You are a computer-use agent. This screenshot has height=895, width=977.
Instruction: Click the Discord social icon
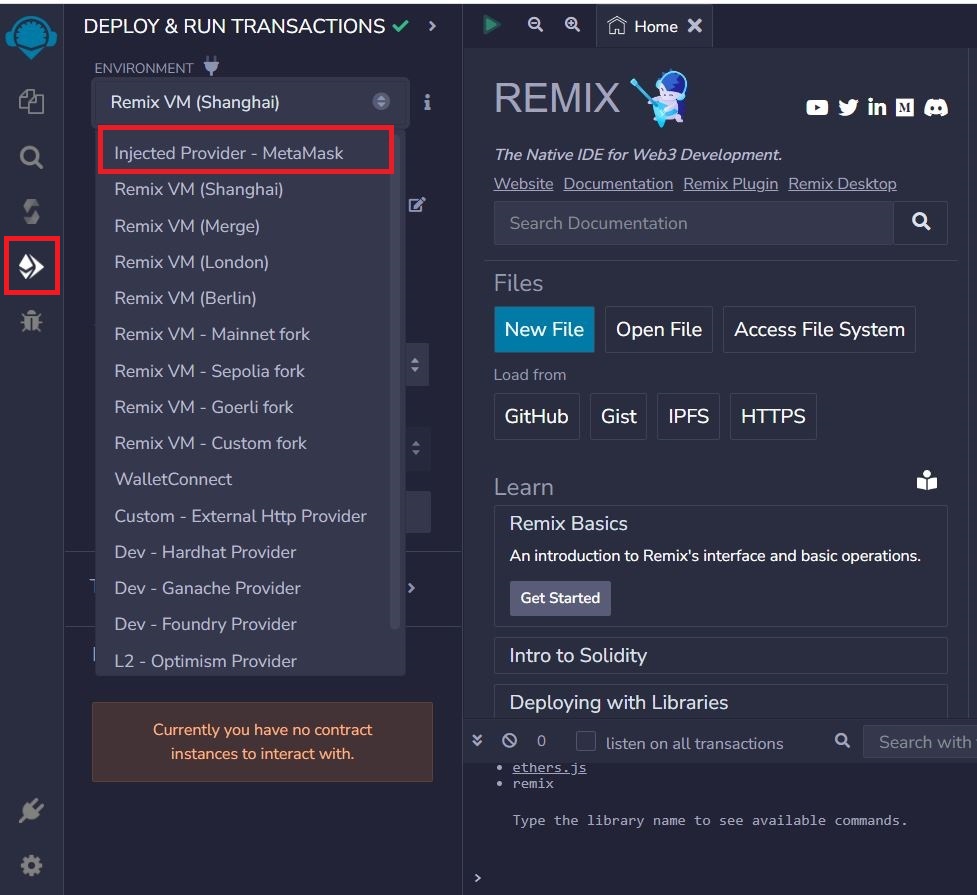pyautogui.click(x=936, y=107)
